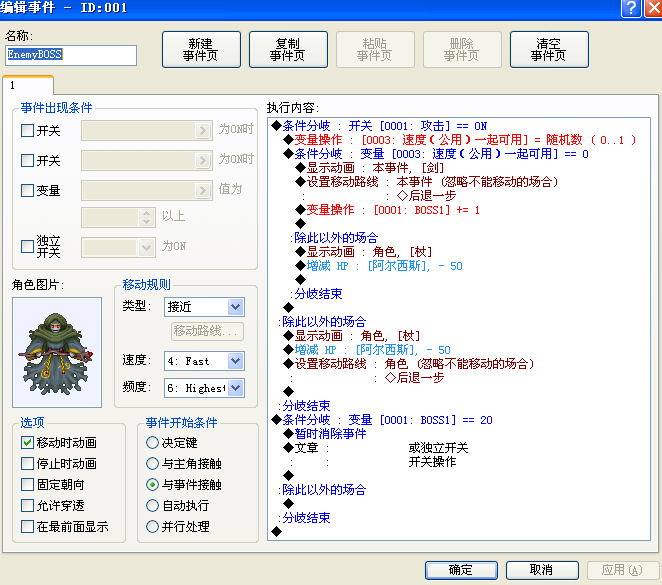Open the movement 类型 dropdown showing 接近
The image size is (662, 585).
tap(204, 307)
